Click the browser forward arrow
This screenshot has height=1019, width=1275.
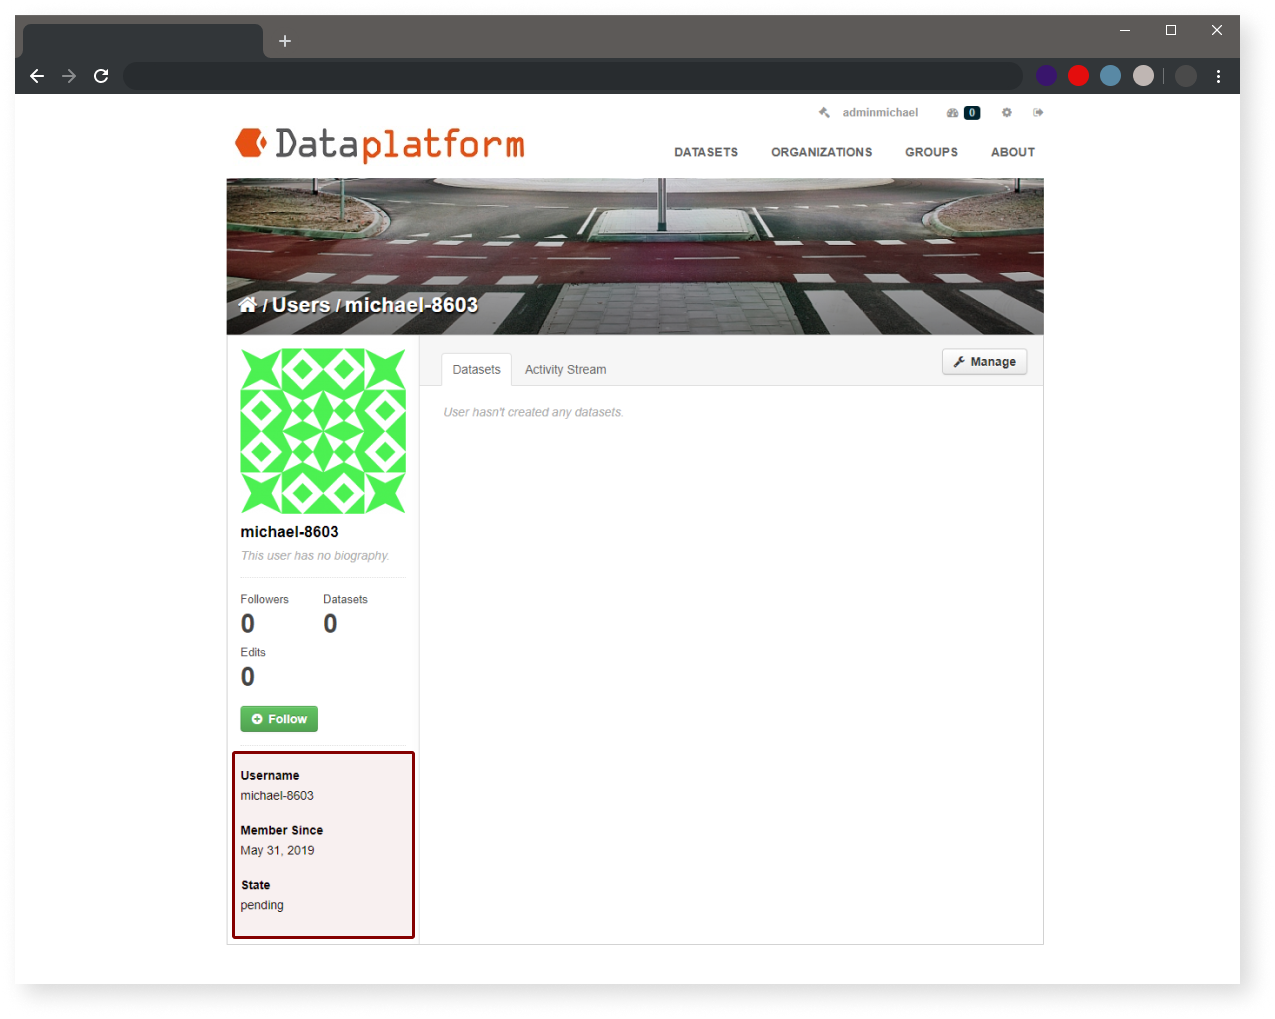pos(69,76)
